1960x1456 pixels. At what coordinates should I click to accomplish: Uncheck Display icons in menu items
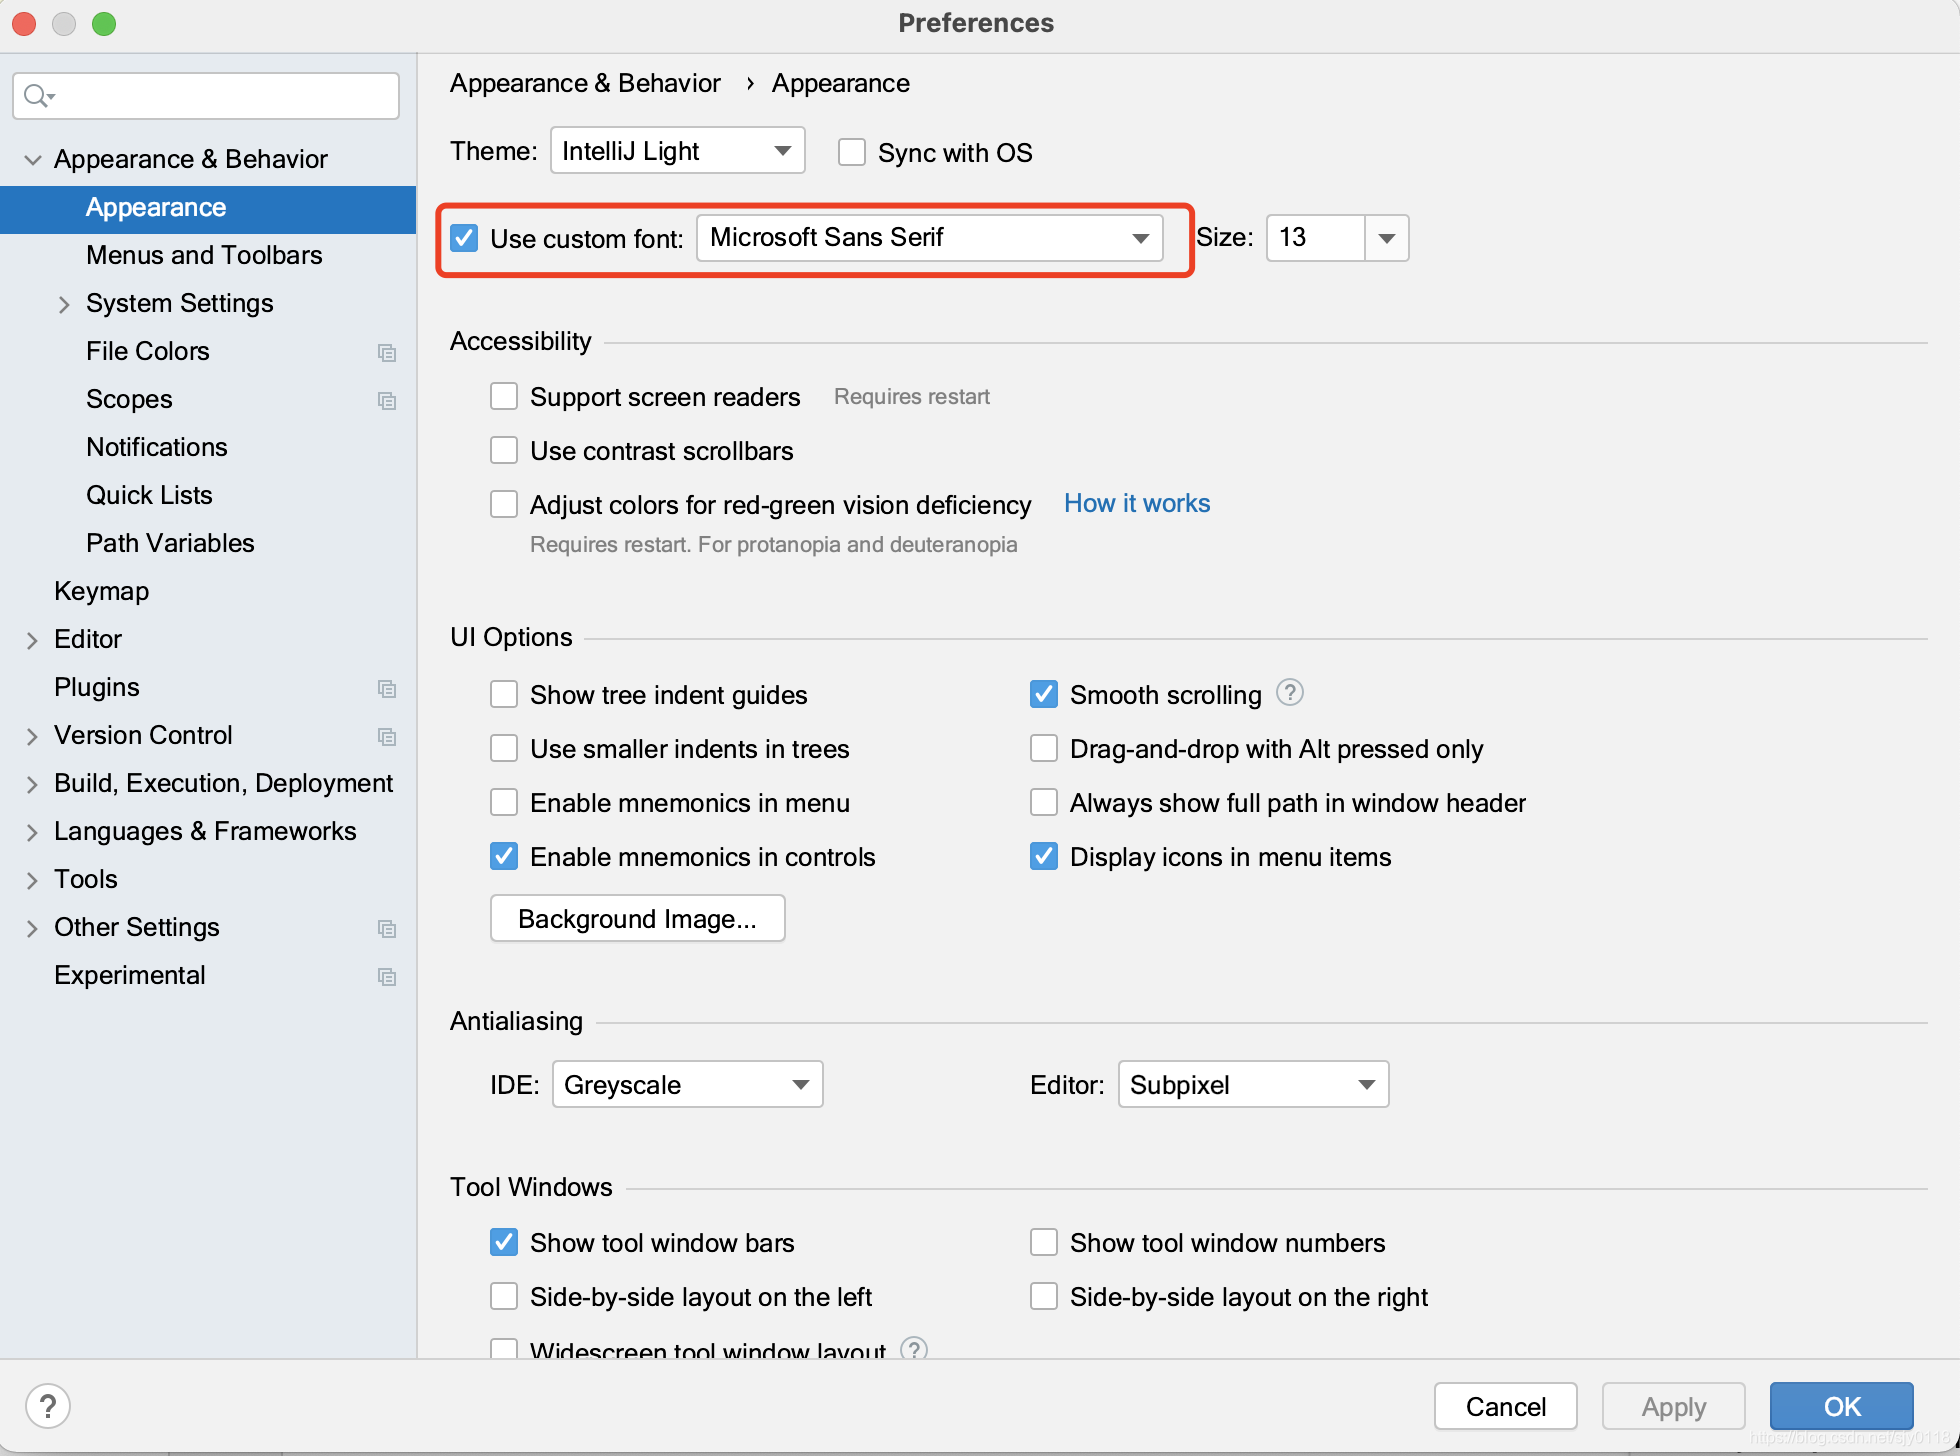(x=1044, y=856)
